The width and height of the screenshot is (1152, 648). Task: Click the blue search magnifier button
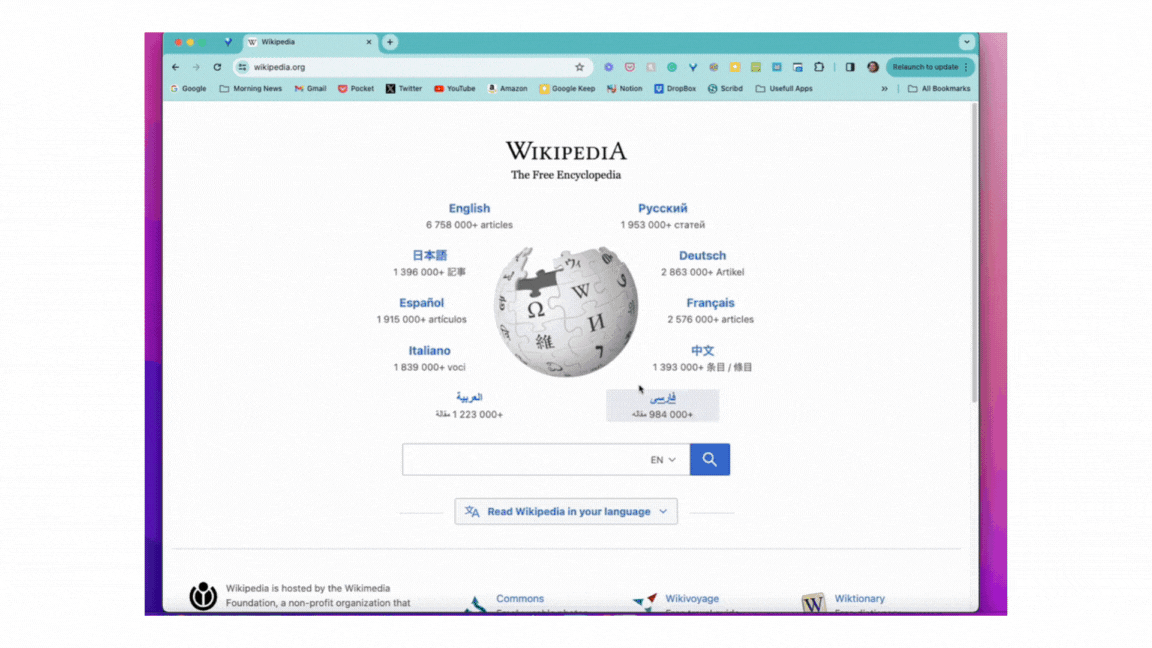709,460
